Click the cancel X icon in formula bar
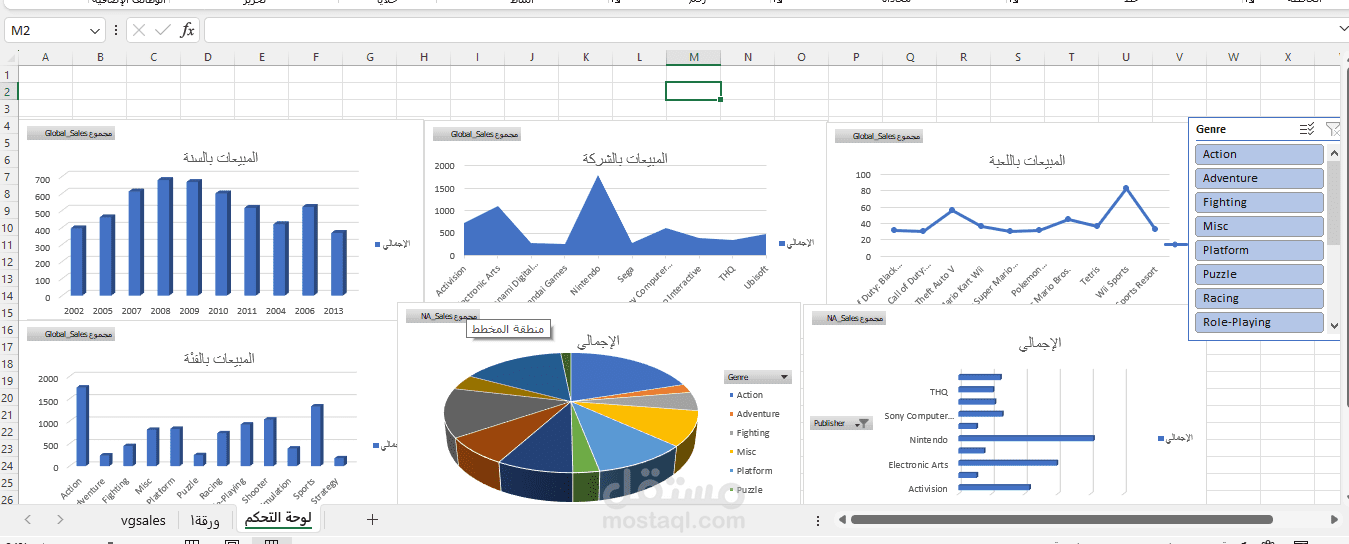Viewport: 1349px width, 544px height. (x=139, y=30)
